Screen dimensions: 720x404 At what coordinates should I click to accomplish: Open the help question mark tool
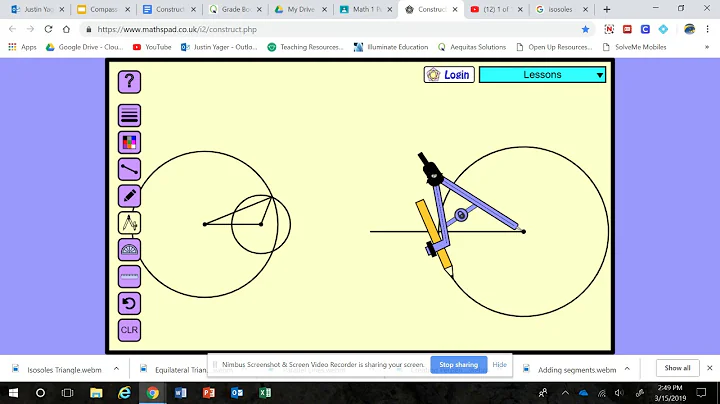coord(129,82)
